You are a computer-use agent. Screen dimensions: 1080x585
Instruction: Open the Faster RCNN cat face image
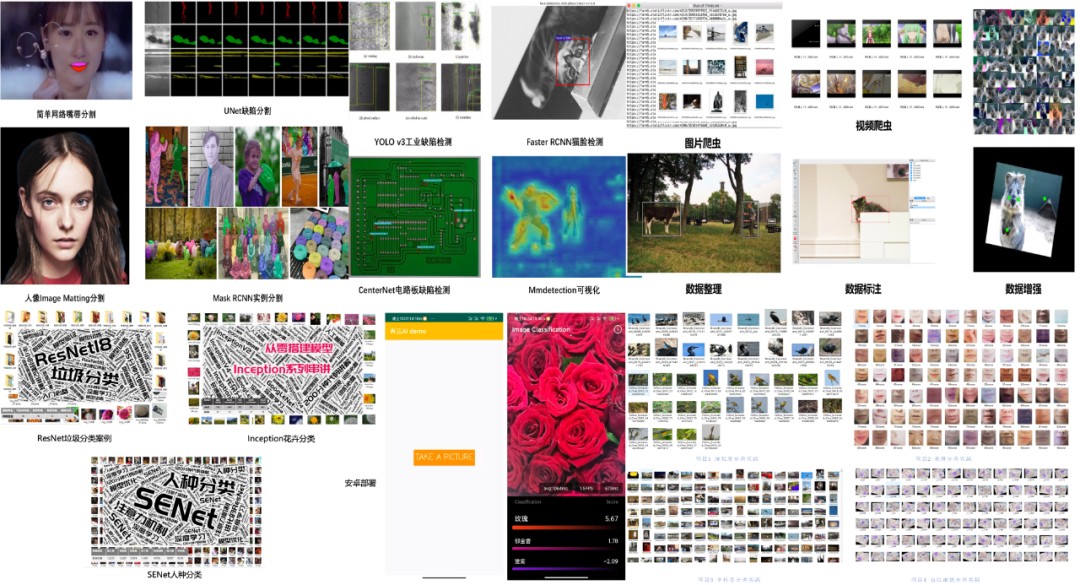(x=559, y=63)
